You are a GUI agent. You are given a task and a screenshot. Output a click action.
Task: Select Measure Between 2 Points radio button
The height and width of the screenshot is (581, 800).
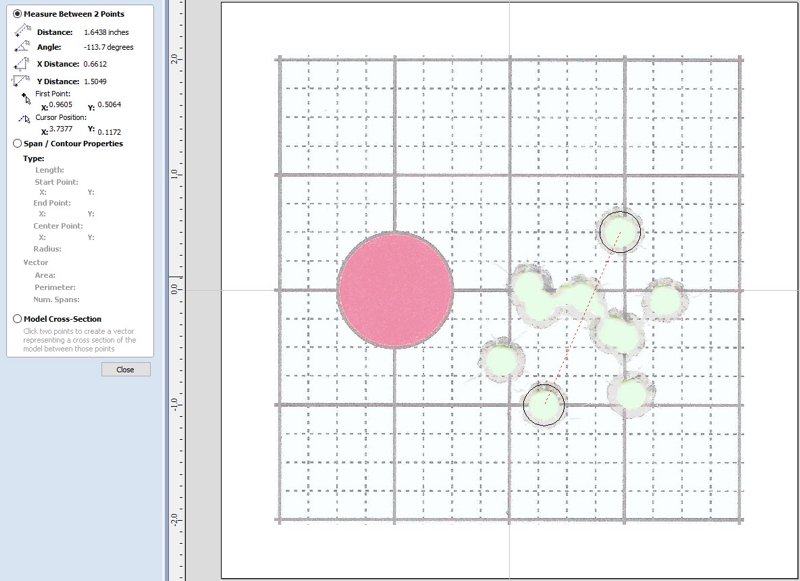[x=17, y=14]
